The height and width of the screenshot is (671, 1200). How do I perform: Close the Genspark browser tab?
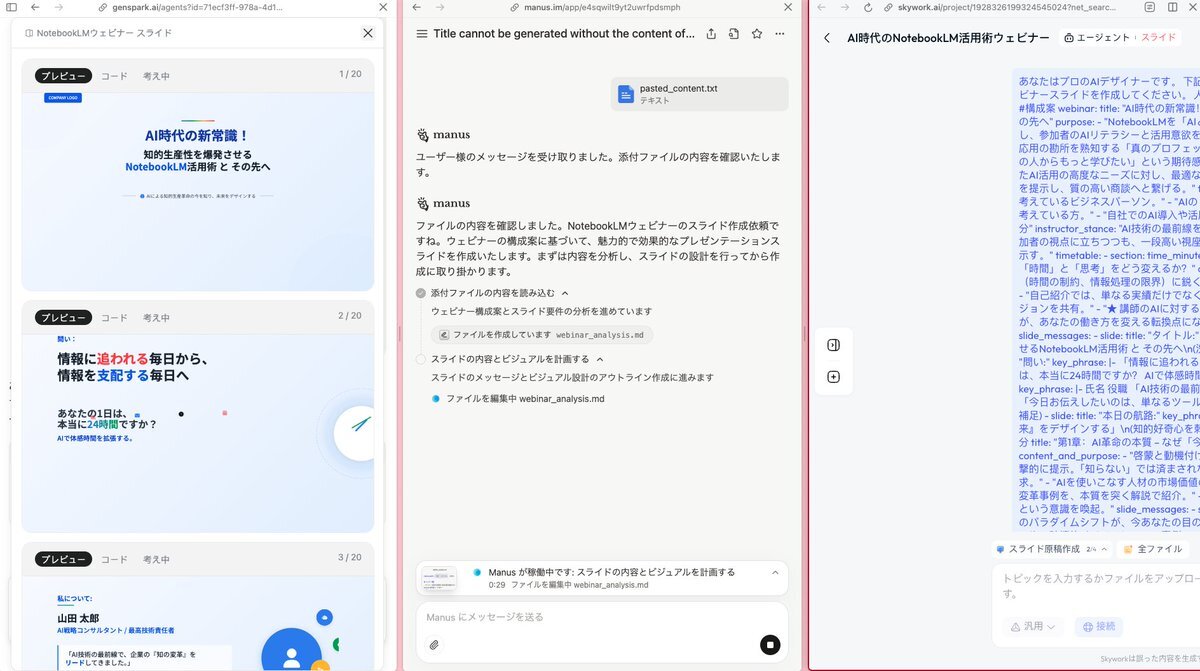pos(383,7)
